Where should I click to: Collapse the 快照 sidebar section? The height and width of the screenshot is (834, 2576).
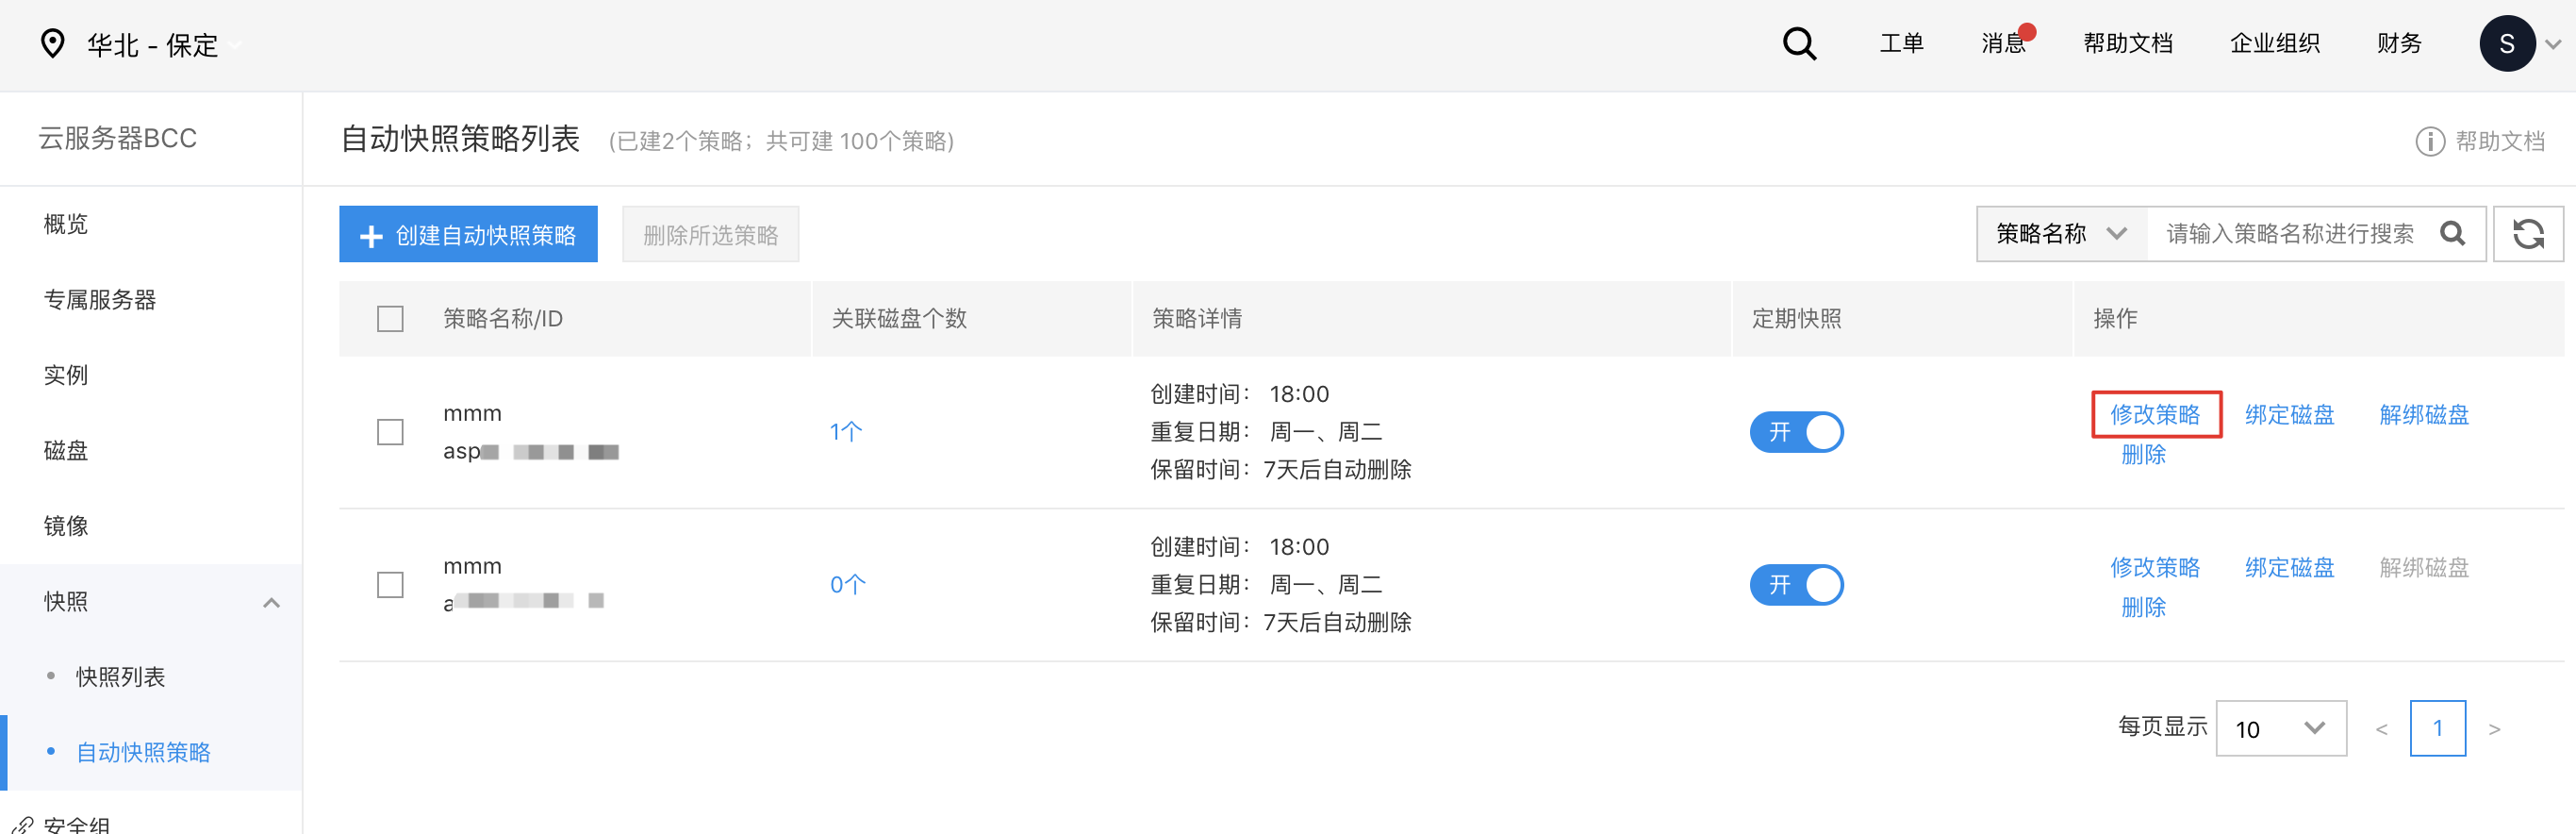pyautogui.click(x=271, y=602)
